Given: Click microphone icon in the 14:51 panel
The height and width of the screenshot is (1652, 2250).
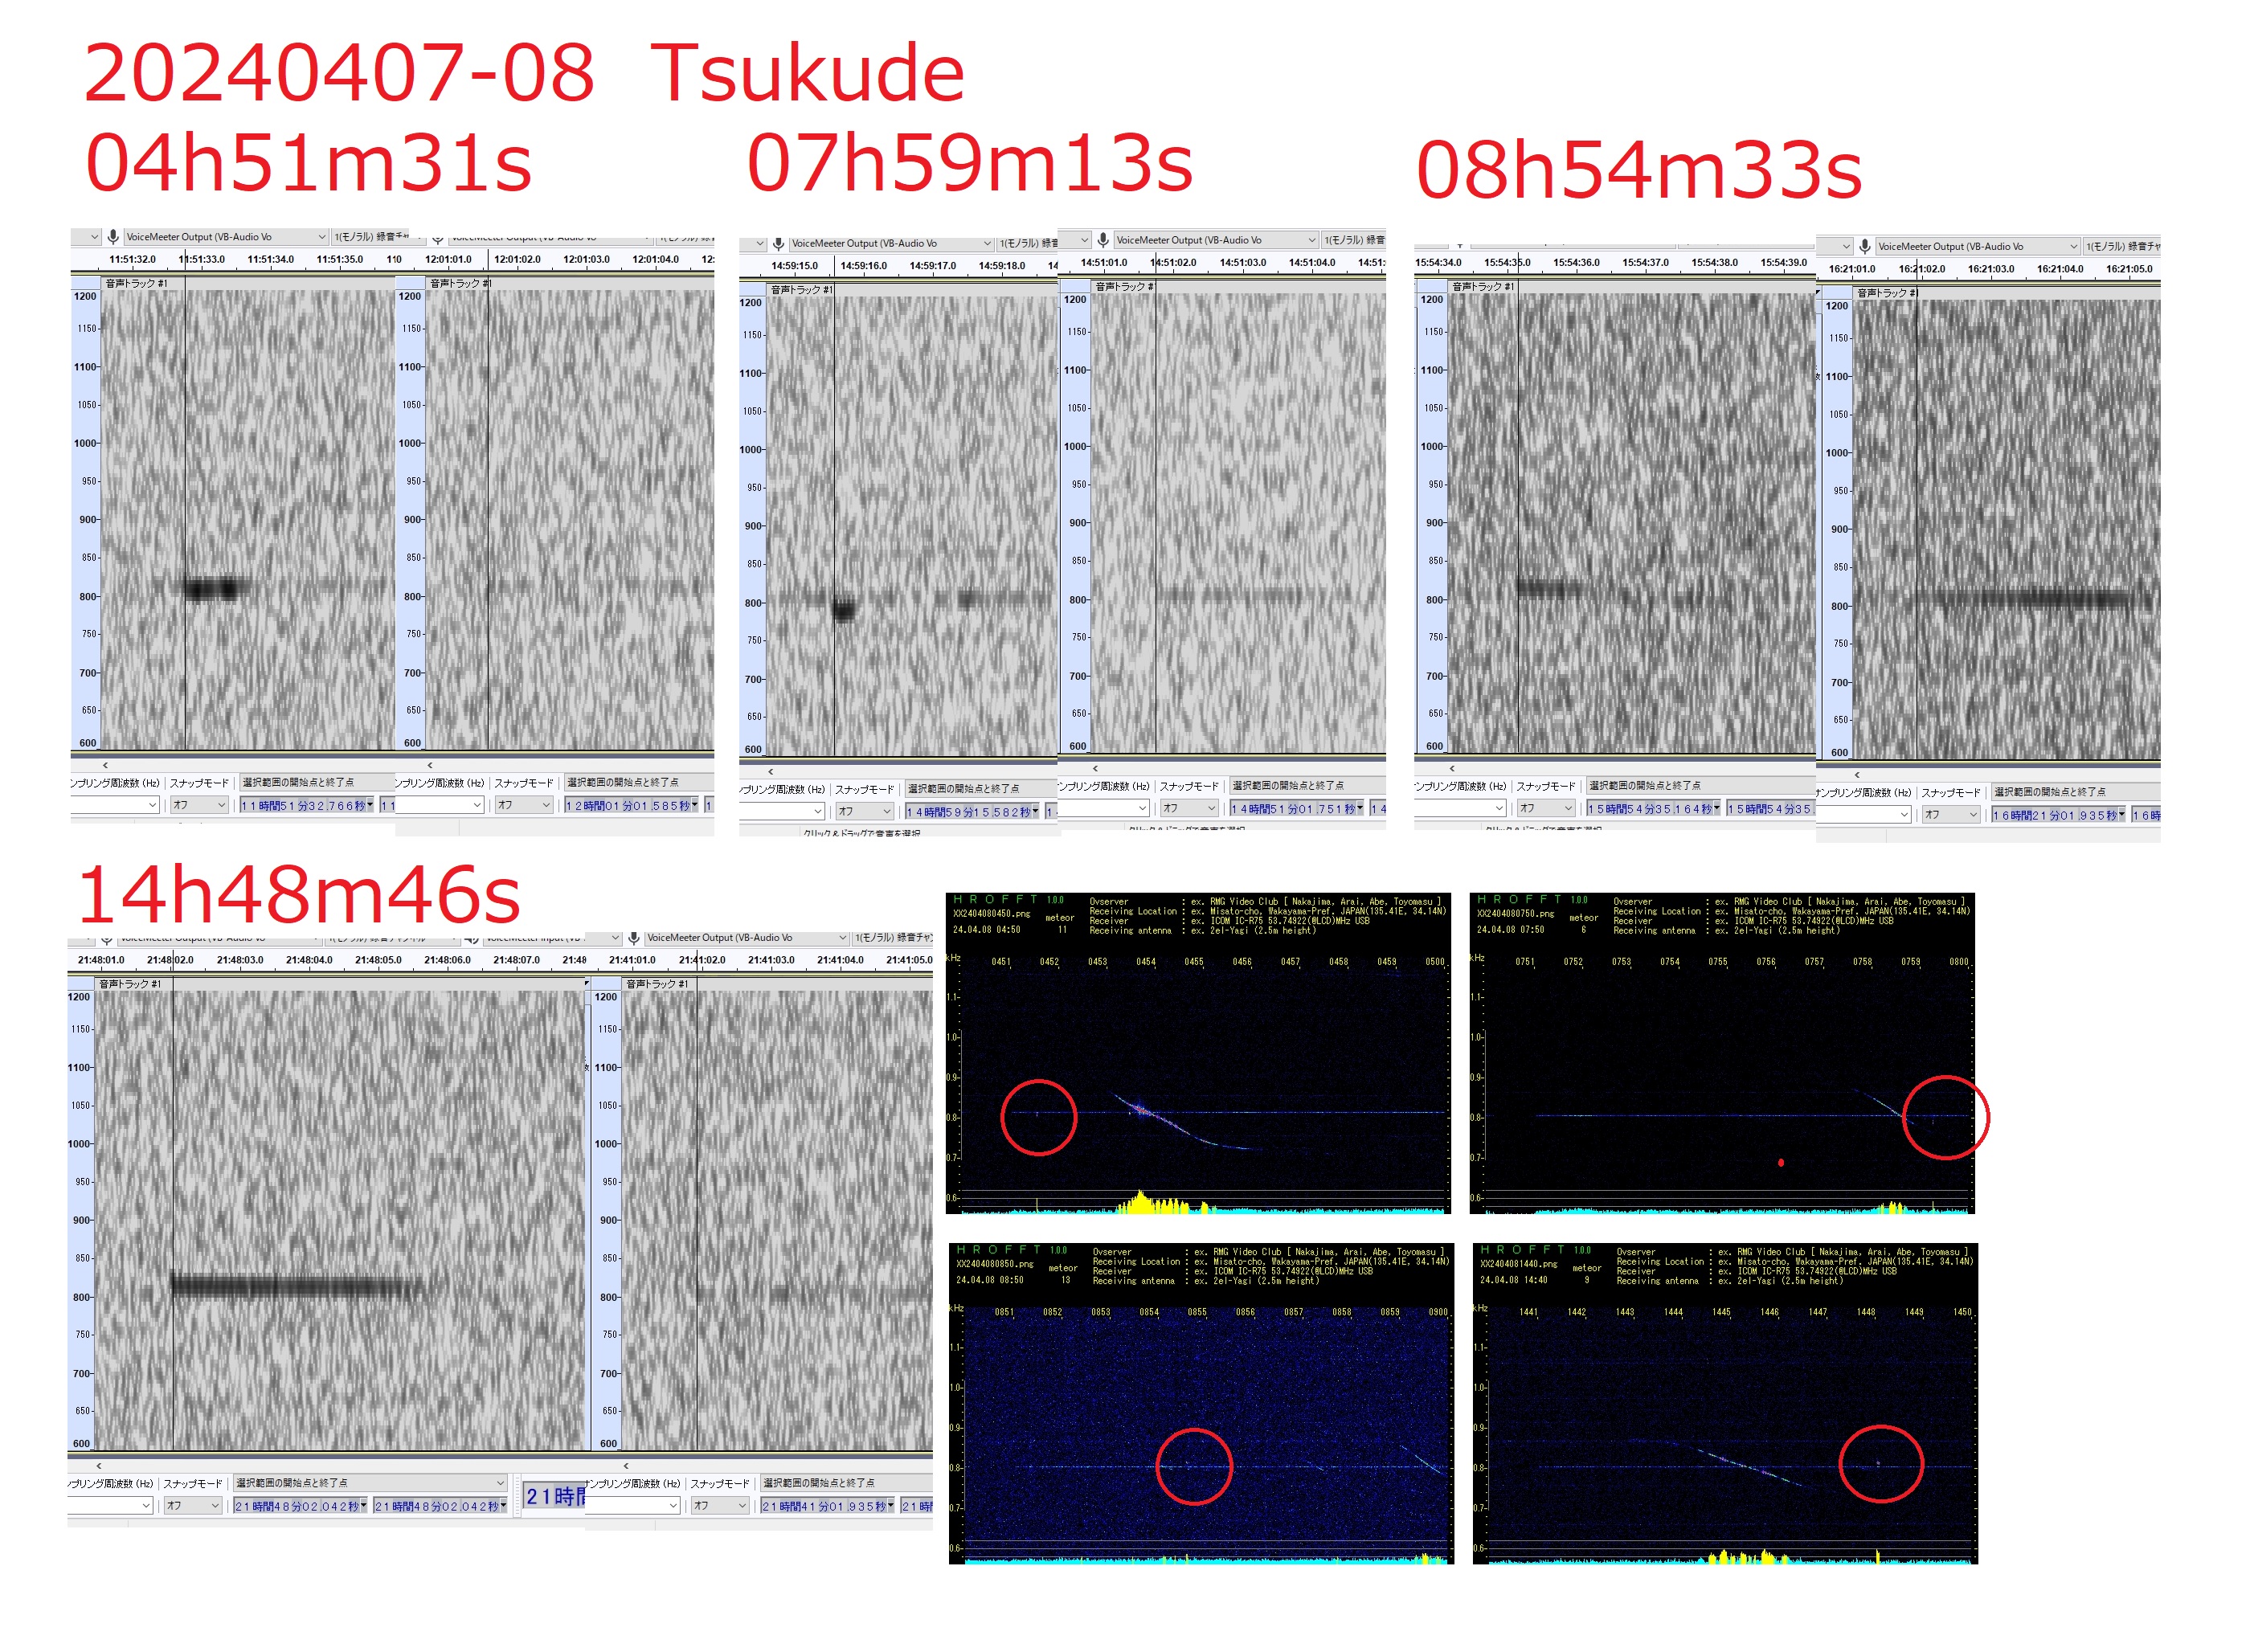Looking at the screenshot, I should coord(1102,240).
